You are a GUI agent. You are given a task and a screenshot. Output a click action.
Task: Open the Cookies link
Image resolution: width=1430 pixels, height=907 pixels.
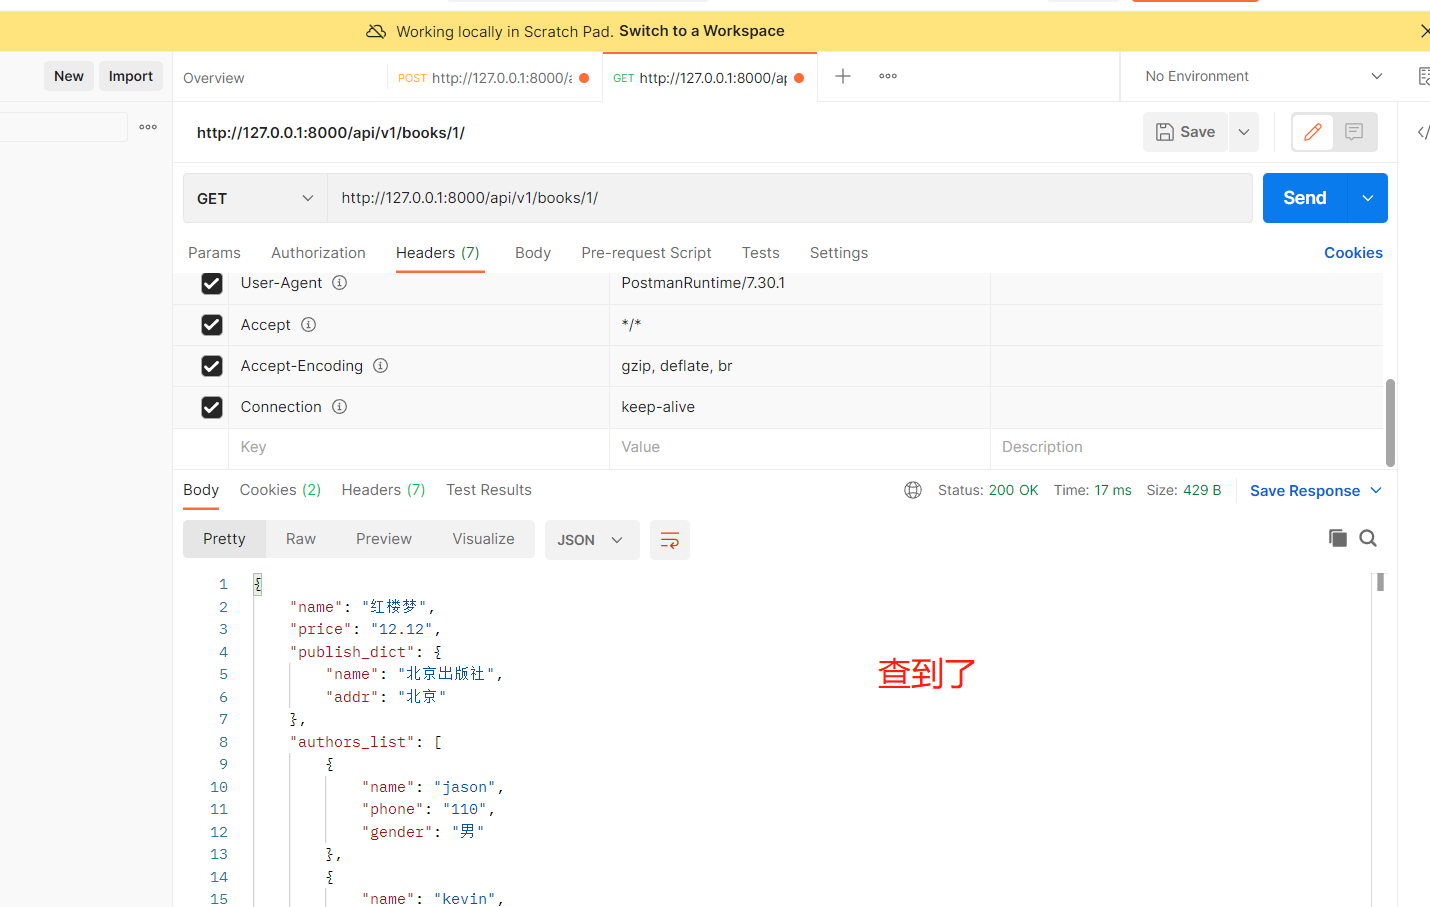tap(1353, 253)
